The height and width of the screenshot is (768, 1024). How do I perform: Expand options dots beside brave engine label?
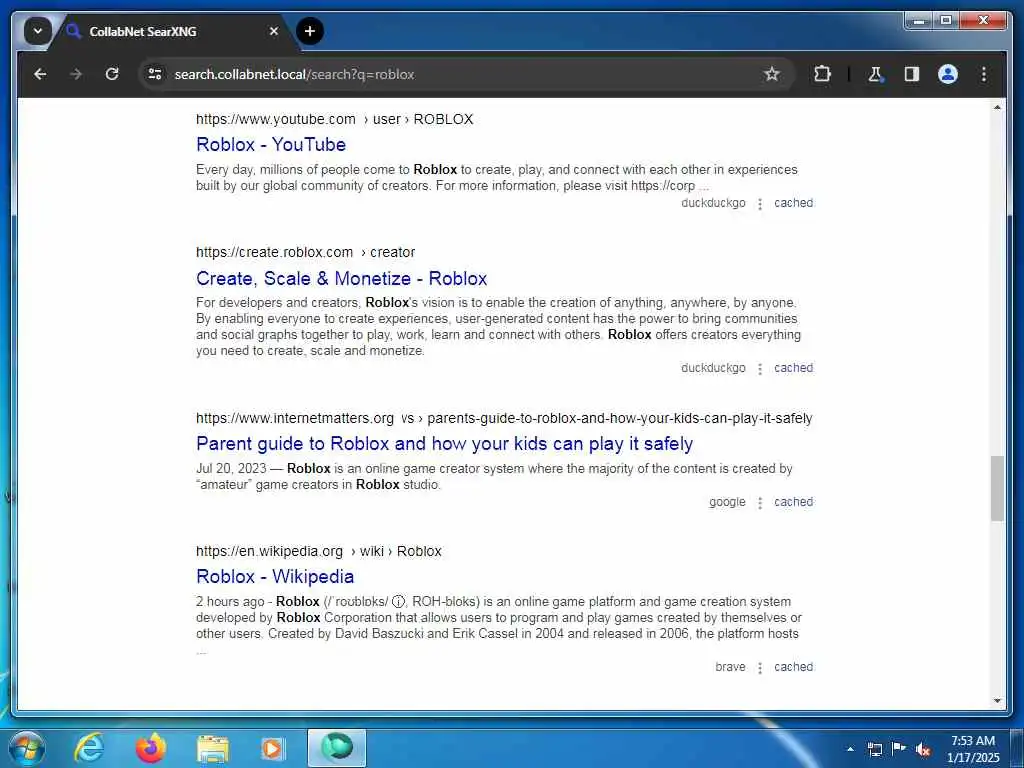(x=760, y=668)
